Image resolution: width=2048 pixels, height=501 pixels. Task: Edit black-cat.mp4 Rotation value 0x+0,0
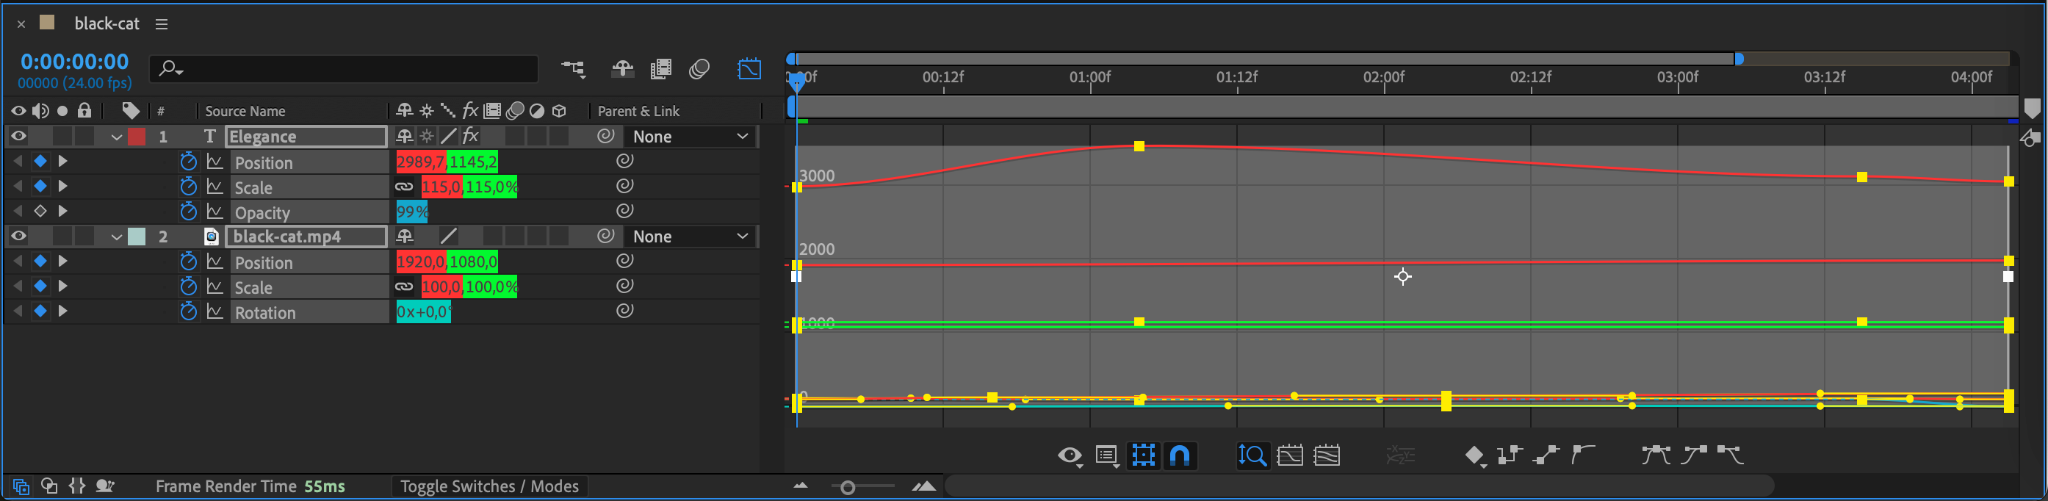(x=423, y=312)
